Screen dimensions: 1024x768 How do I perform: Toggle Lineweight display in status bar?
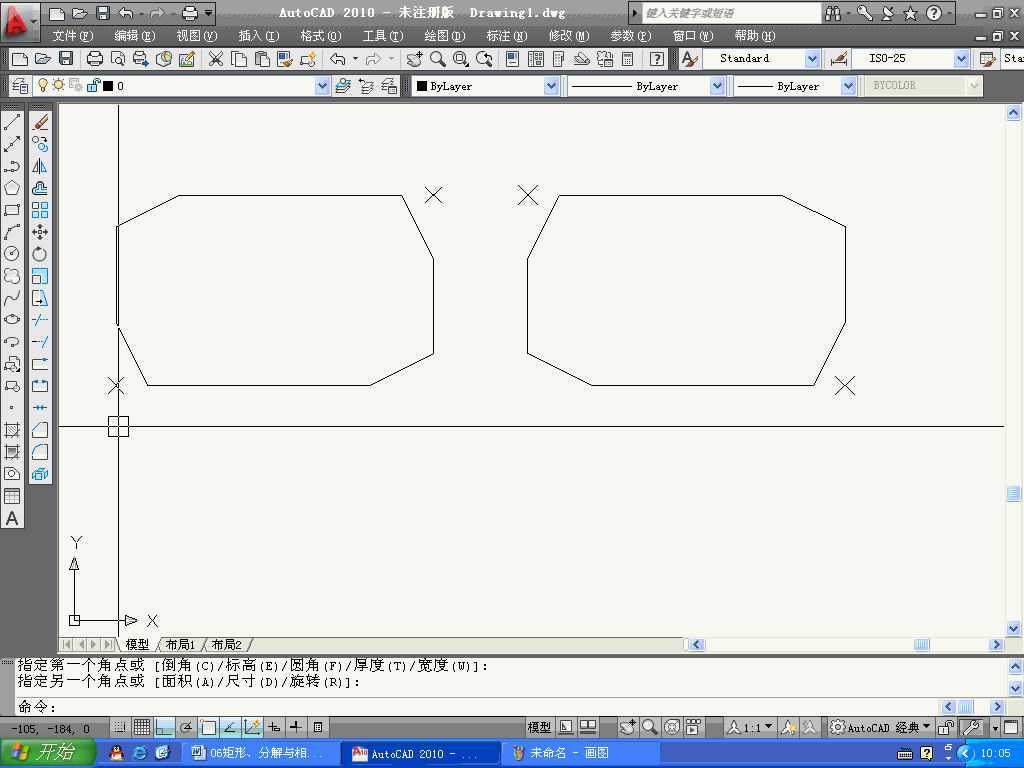[x=296, y=727]
